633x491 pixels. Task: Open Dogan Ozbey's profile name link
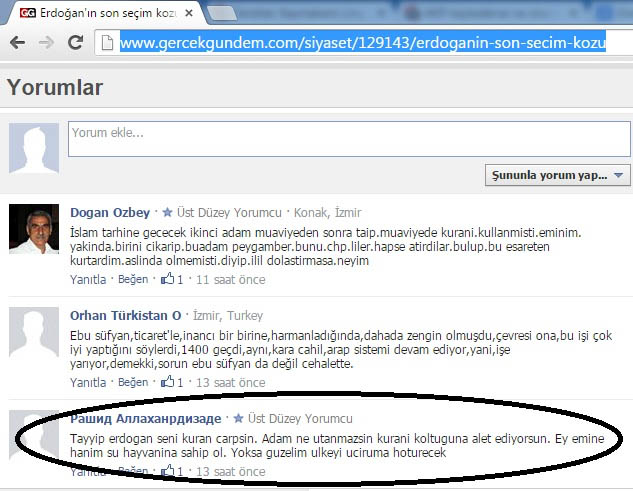click(x=110, y=212)
